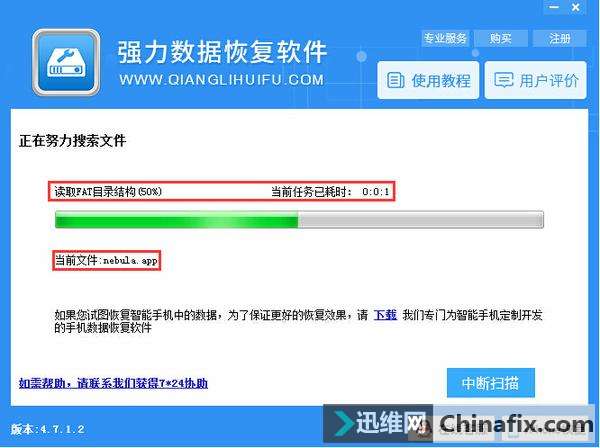Open the 7*24 help contact link
Image resolution: width=600 pixels, height=448 pixels.
(x=113, y=383)
